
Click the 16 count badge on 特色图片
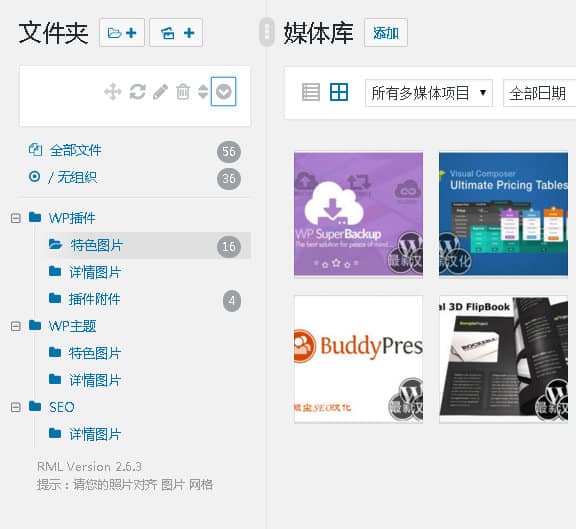tap(228, 246)
